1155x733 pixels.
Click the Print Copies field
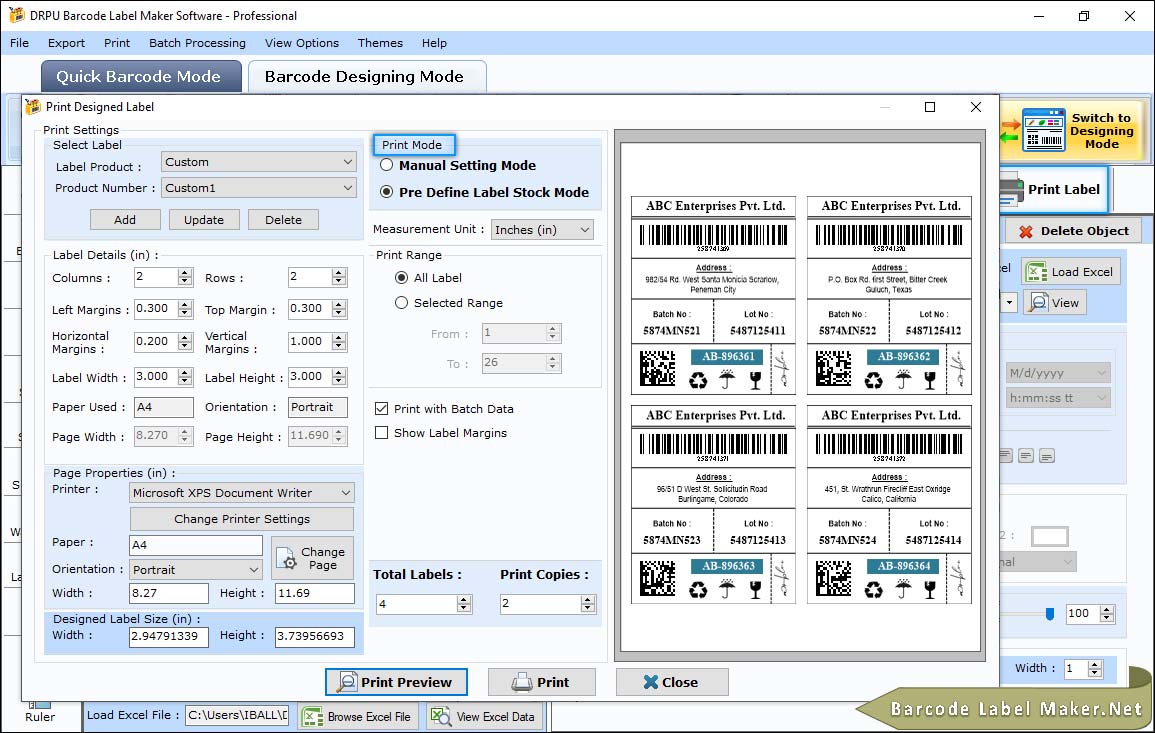(x=547, y=604)
